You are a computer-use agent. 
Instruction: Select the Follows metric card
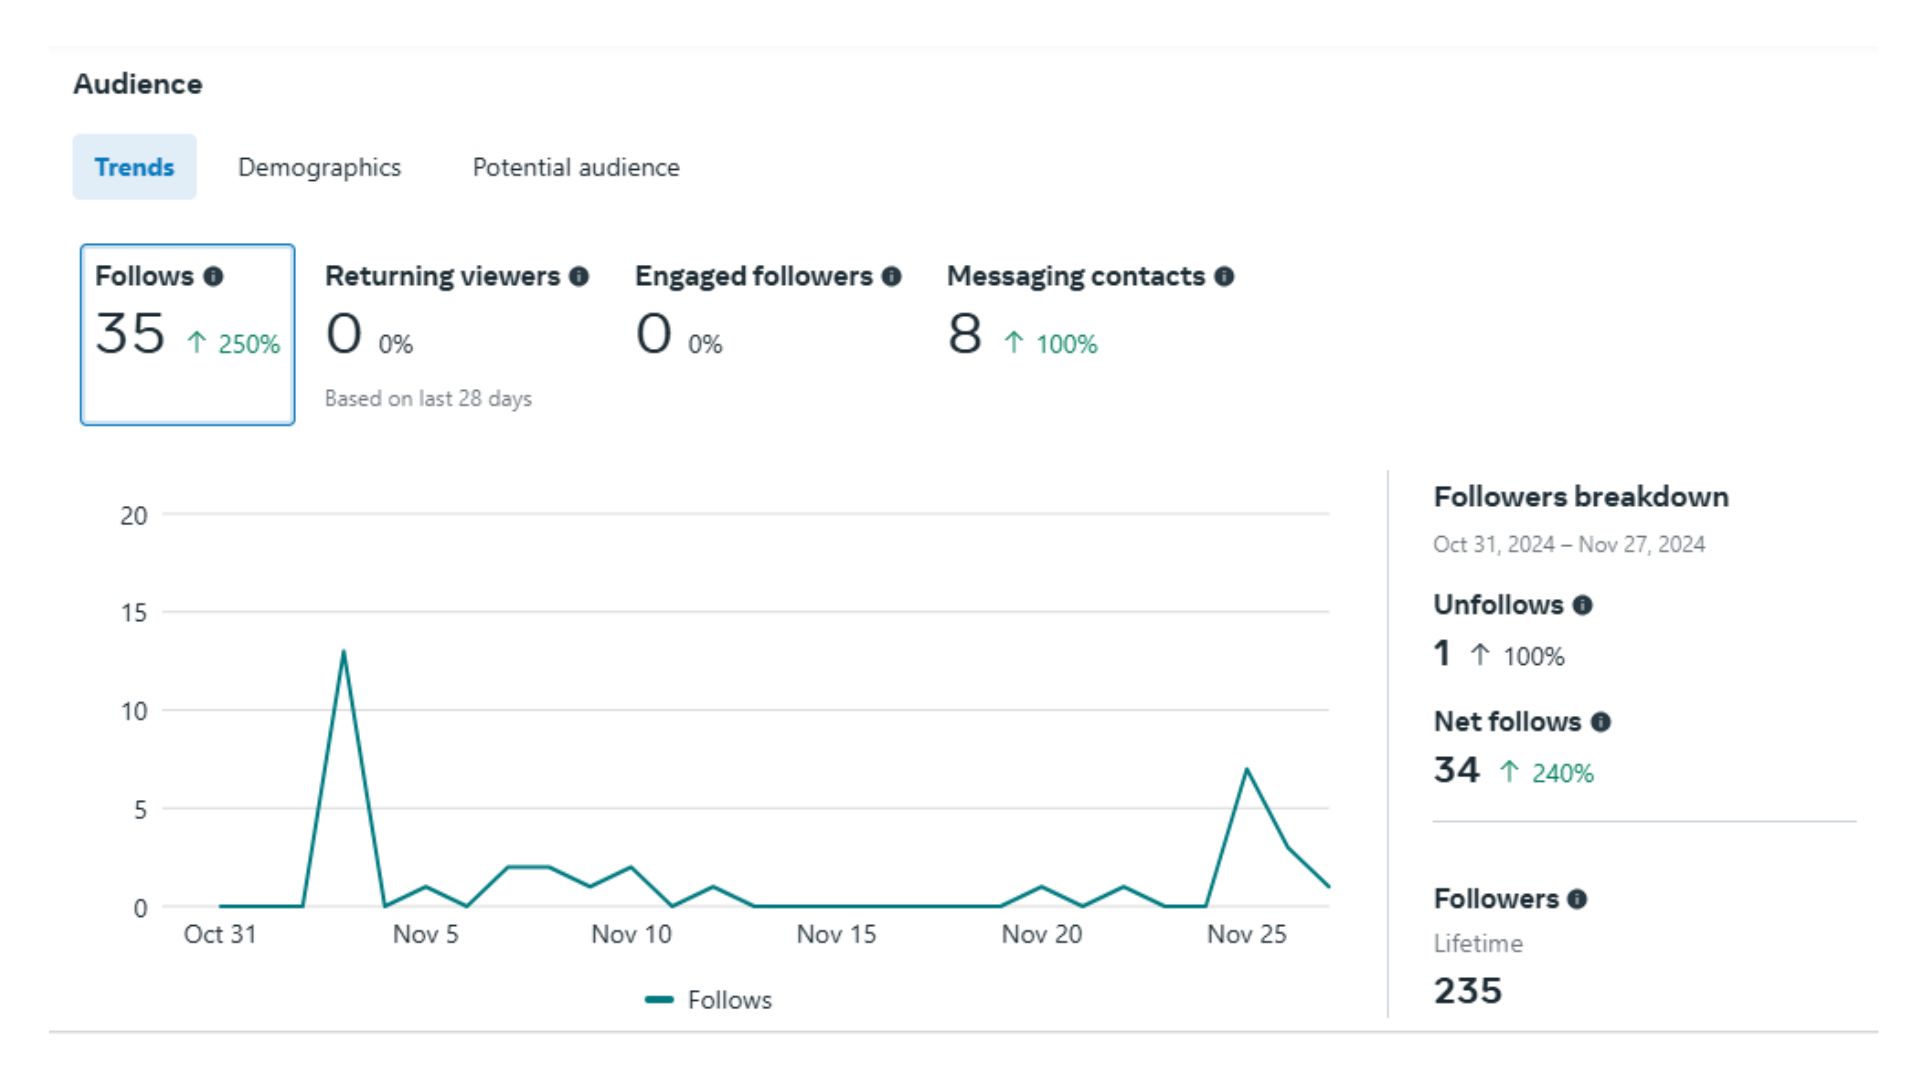pos(187,334)
